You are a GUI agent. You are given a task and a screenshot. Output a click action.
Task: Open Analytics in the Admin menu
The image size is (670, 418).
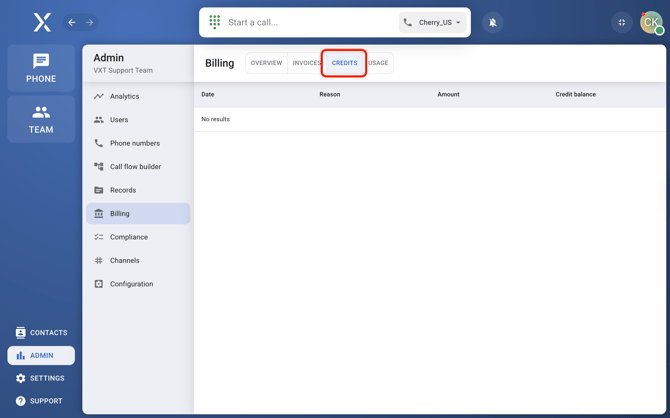click(x=138, y=96)
